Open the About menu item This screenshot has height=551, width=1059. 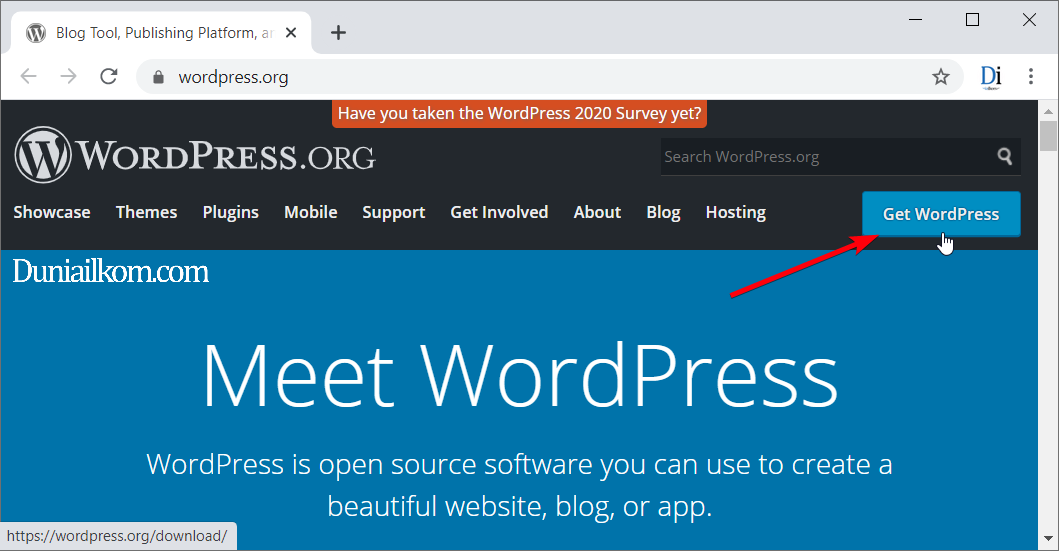597,212
